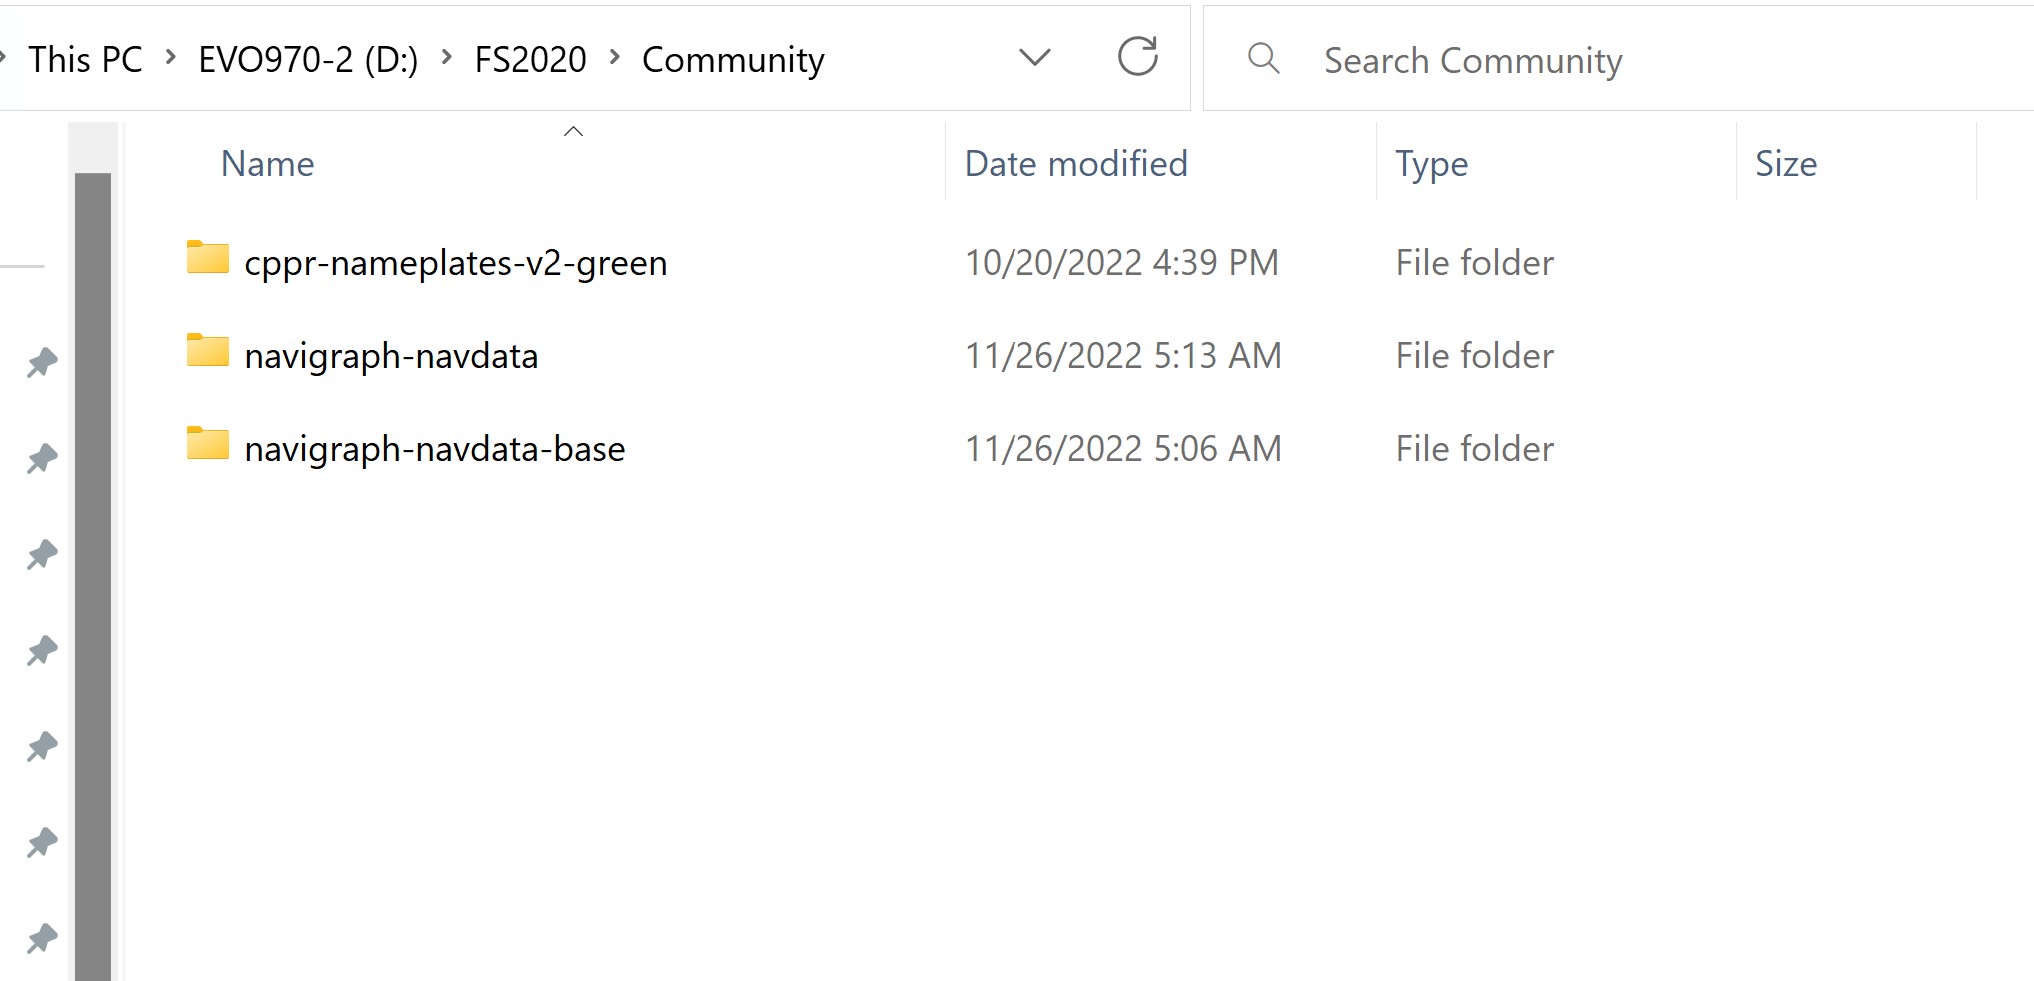Jump to the FS2020 breadcrumb folder

pyautogui.click(x=530, y=60)
